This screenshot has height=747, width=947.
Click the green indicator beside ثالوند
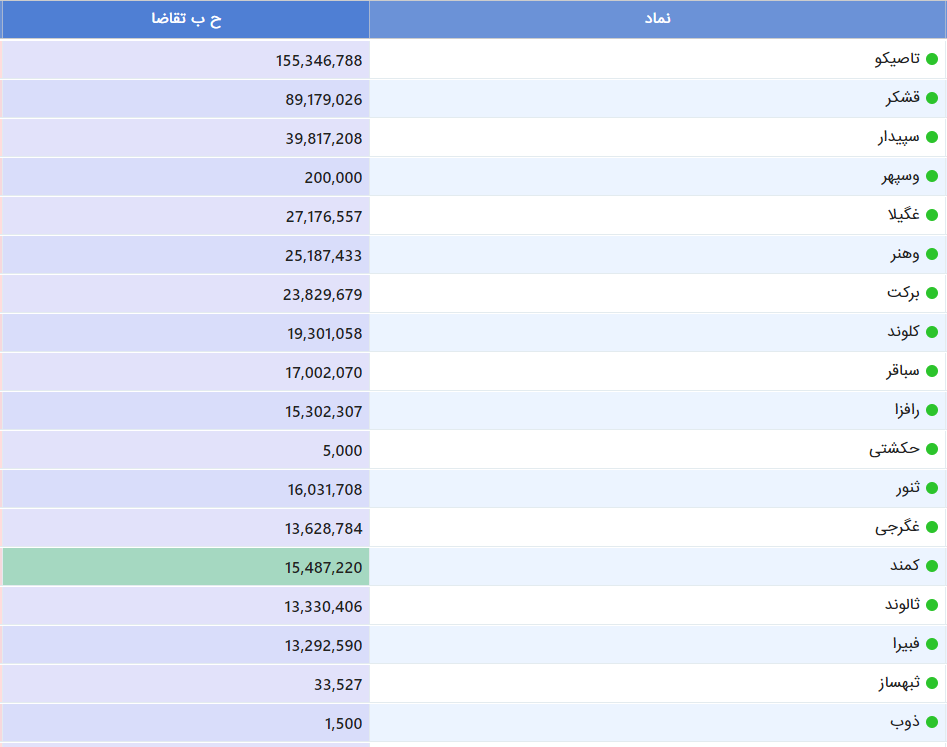[931, 605]
